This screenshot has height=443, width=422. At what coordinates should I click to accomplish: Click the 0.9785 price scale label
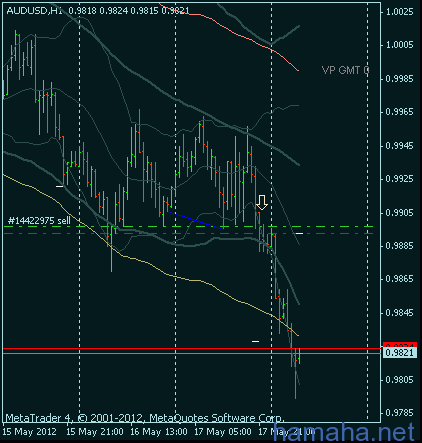point(400,413)
